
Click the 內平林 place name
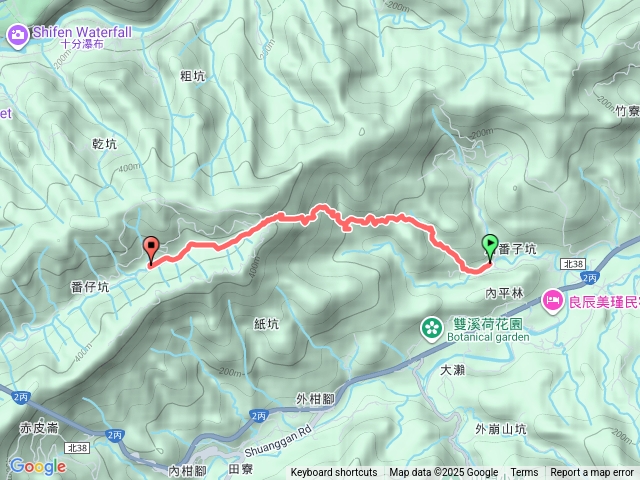pyautogui.click(x=504, y=293)
